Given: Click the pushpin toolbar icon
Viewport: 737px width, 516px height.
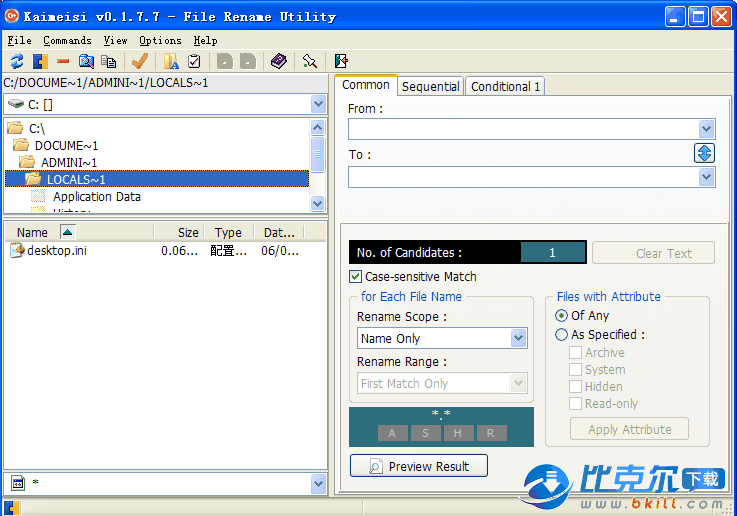Looking at the screenshot, I should tap(310, 62).
